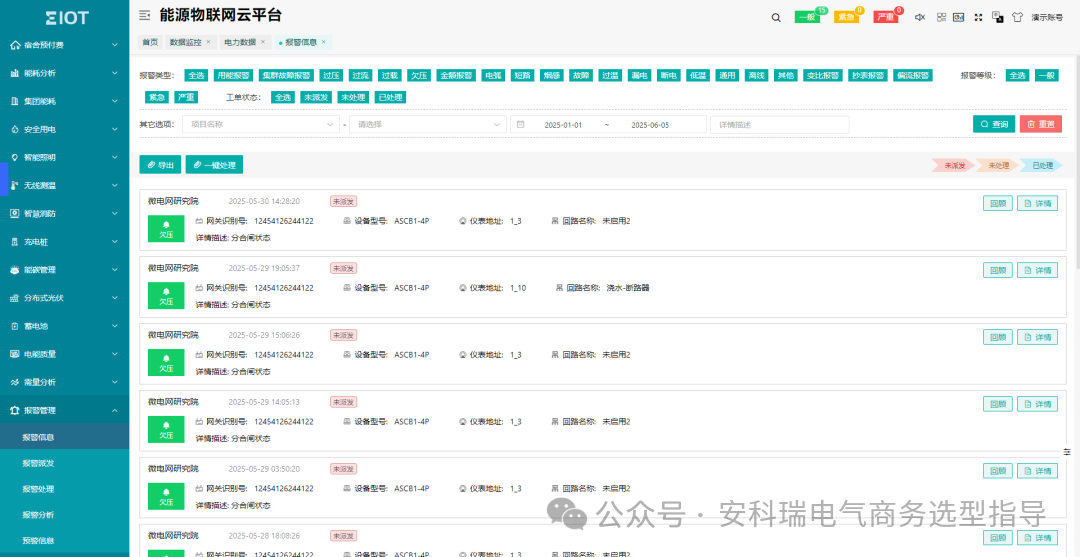Viewport: 1080px width, 557px height.
Task: Open 详情 for the 2025-05-30 14:28:20 alarm
Action: (x=1037, y=203)
